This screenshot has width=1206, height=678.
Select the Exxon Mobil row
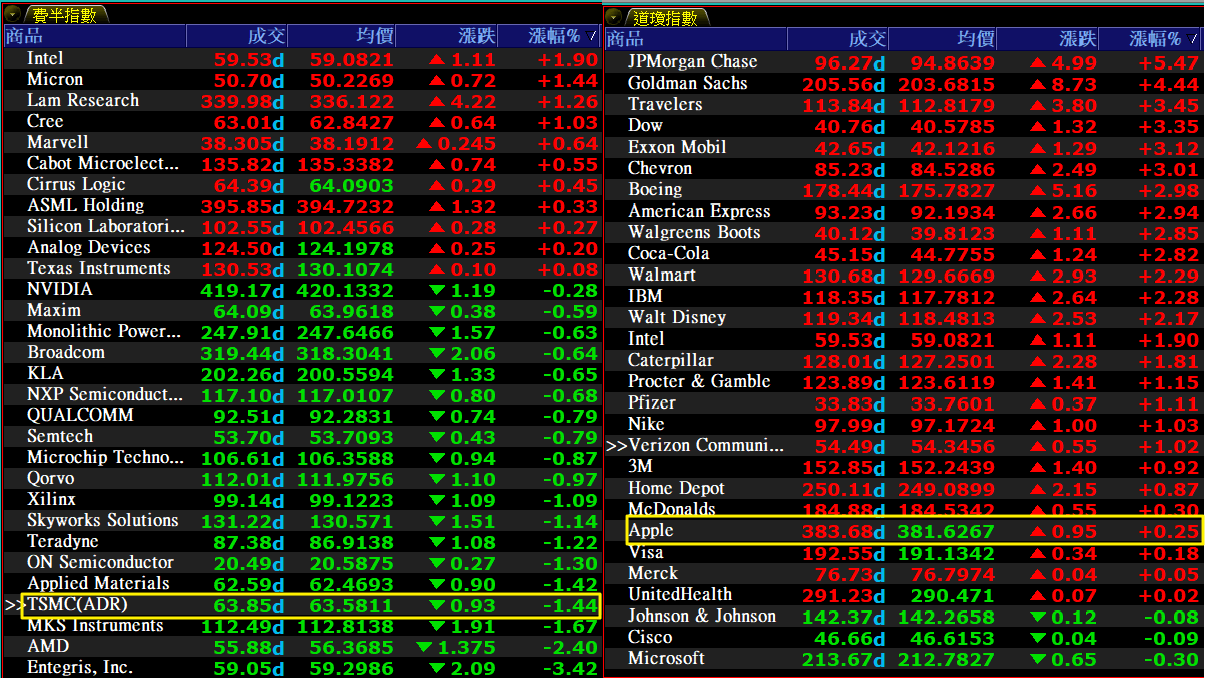pos(903,148)
